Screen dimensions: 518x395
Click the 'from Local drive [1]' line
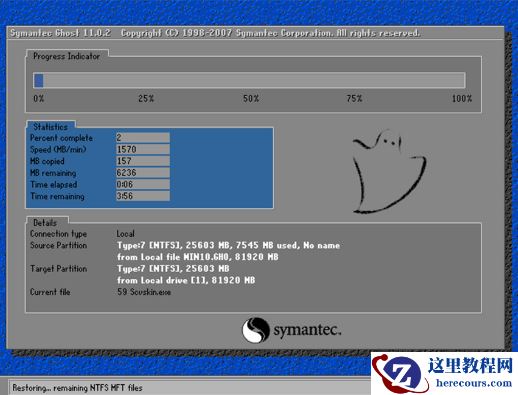pos(186,280)
